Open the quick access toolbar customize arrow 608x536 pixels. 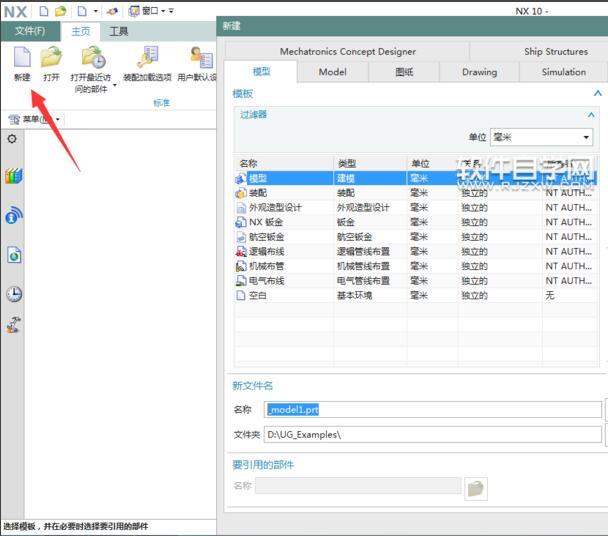click(x=171, y=11)
